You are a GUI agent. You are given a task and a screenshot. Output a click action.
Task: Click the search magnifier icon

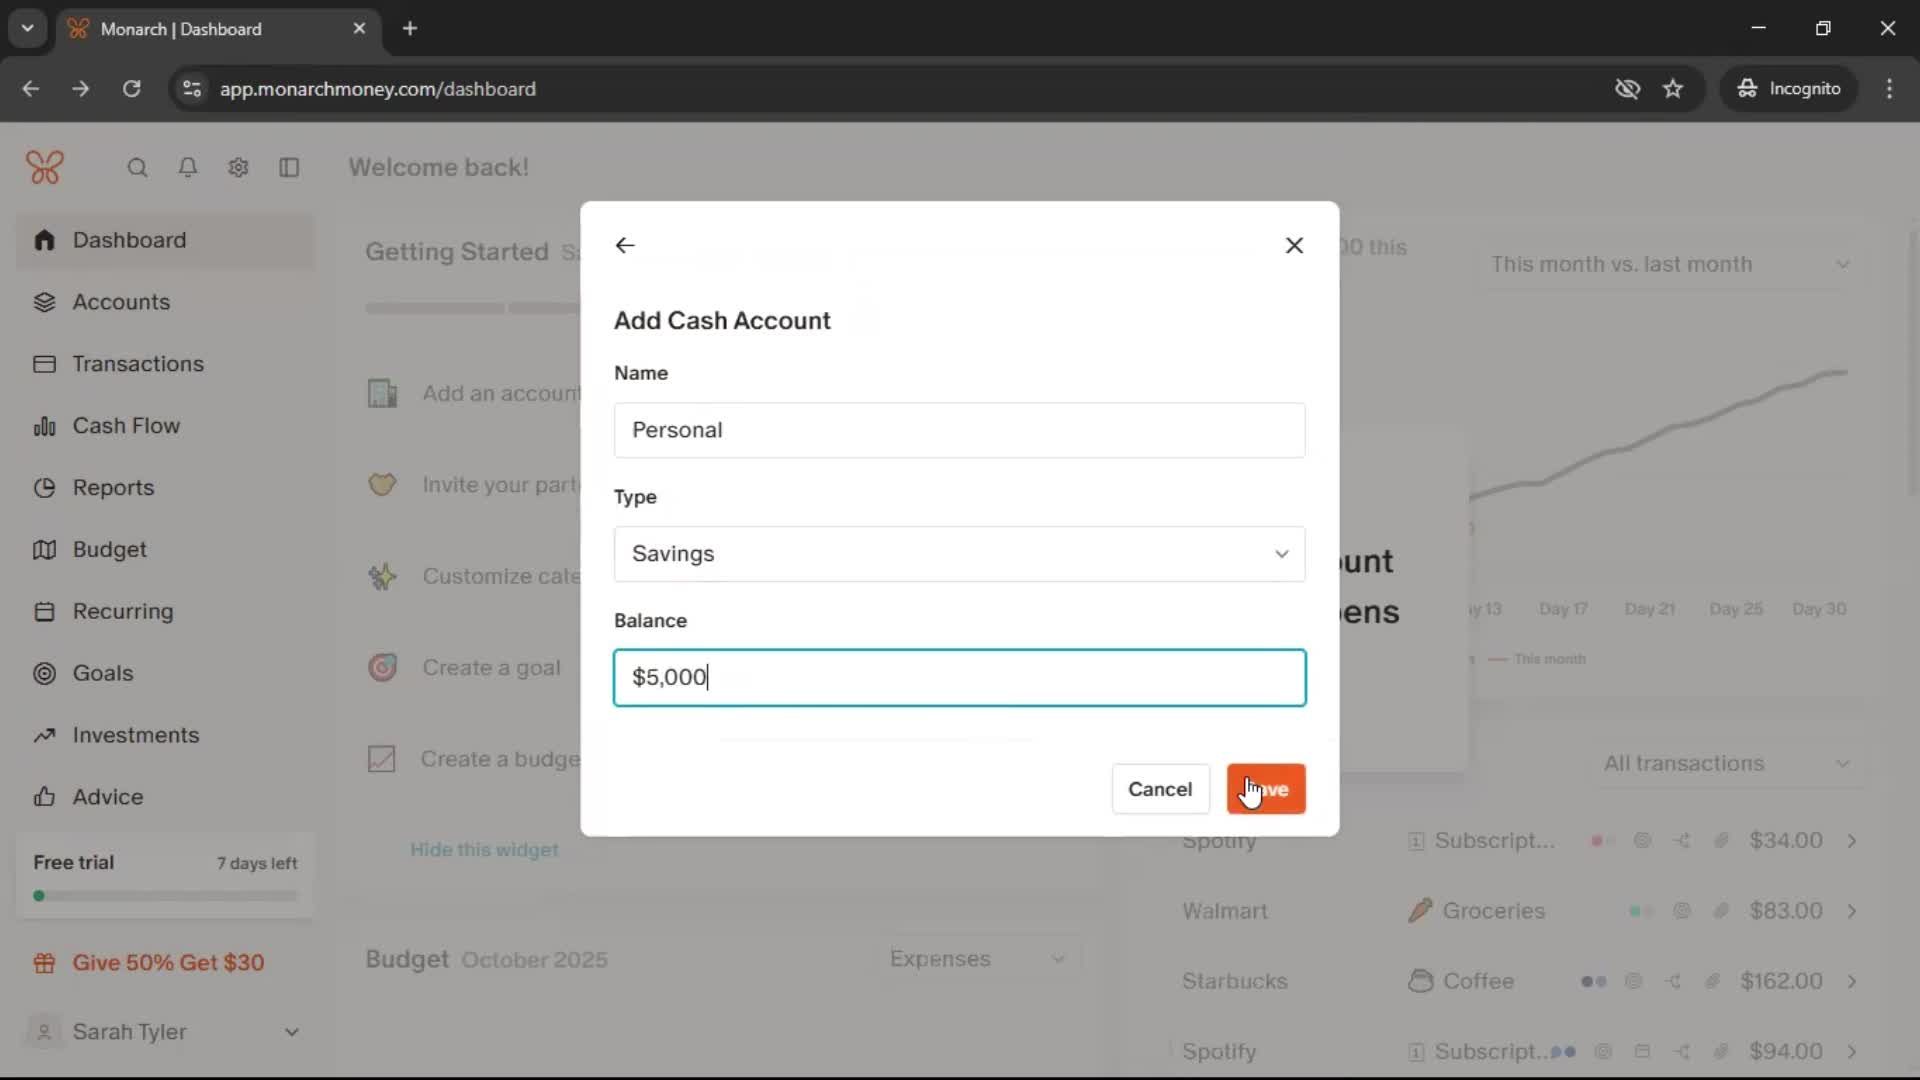(x=137, y=168)
